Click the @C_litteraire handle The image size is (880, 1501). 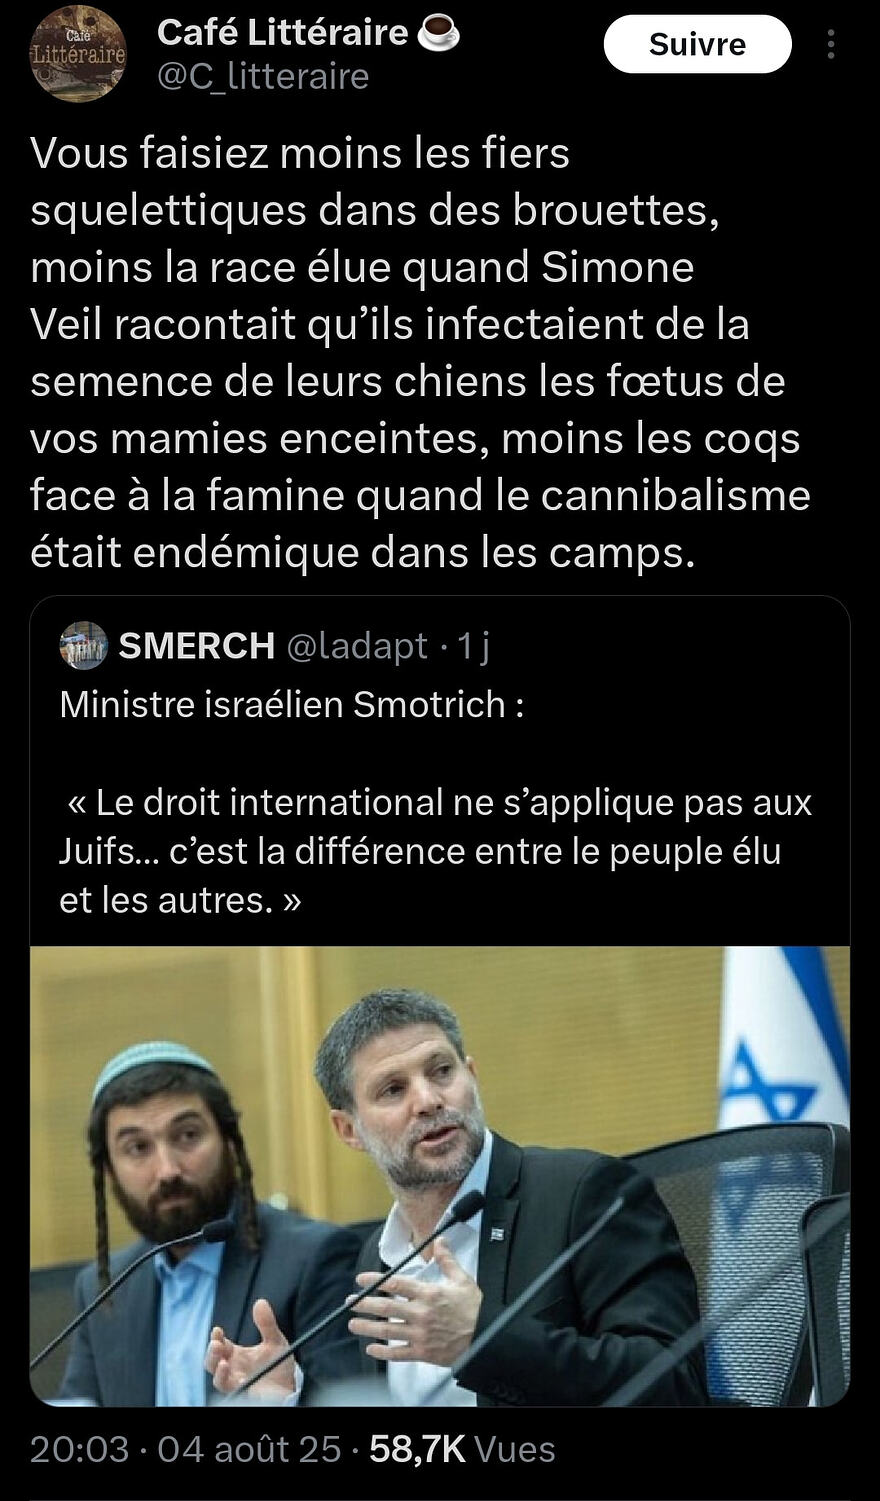(x=263, y=76)
